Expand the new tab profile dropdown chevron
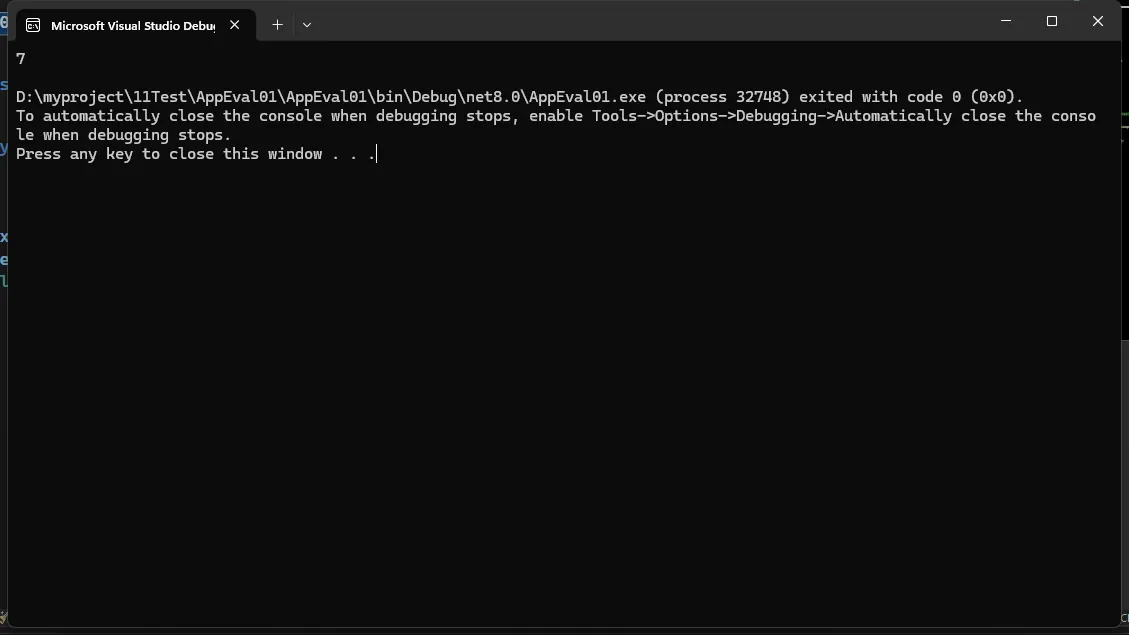 pos(307,25)
